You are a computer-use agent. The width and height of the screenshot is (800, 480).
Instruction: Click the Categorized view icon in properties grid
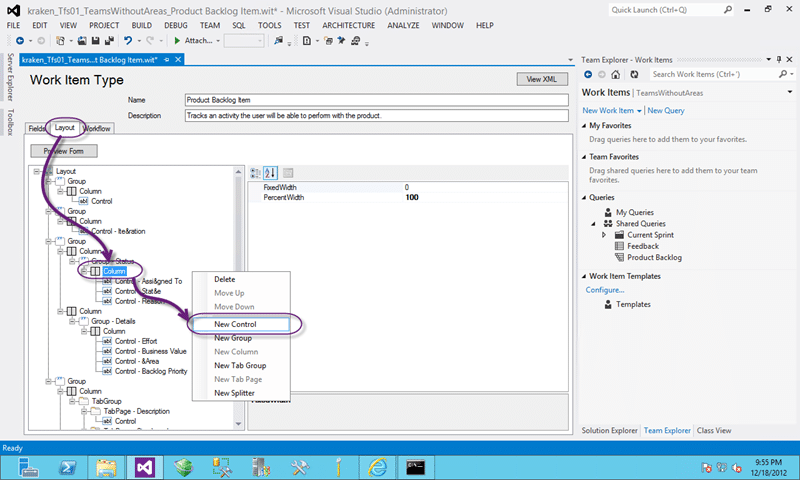(255, 173)
